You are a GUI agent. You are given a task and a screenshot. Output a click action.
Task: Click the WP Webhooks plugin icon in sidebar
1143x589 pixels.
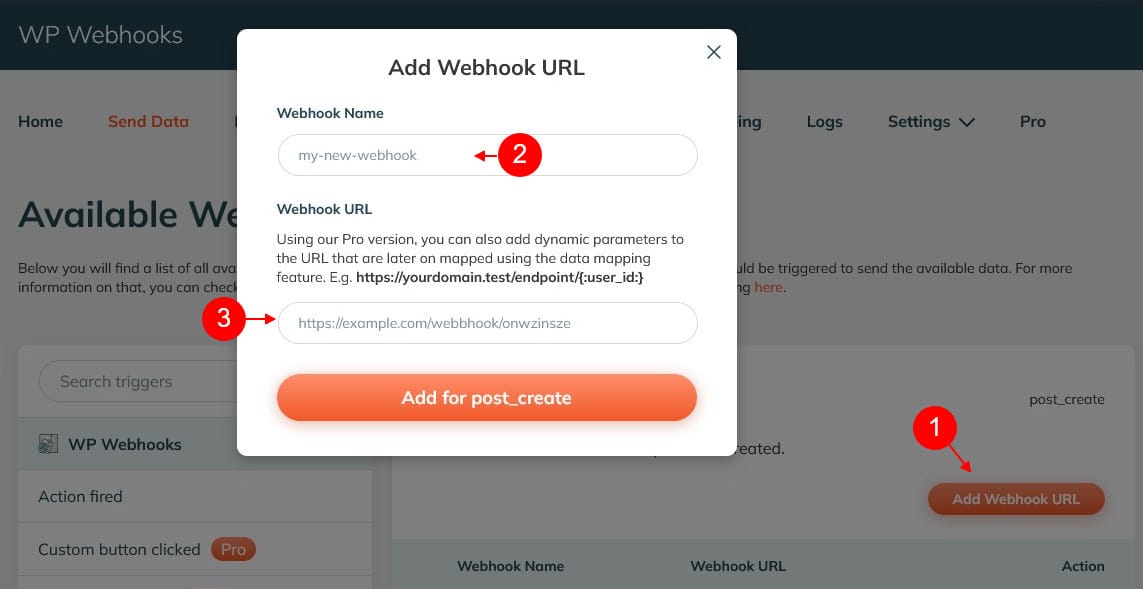coord(48,444)
